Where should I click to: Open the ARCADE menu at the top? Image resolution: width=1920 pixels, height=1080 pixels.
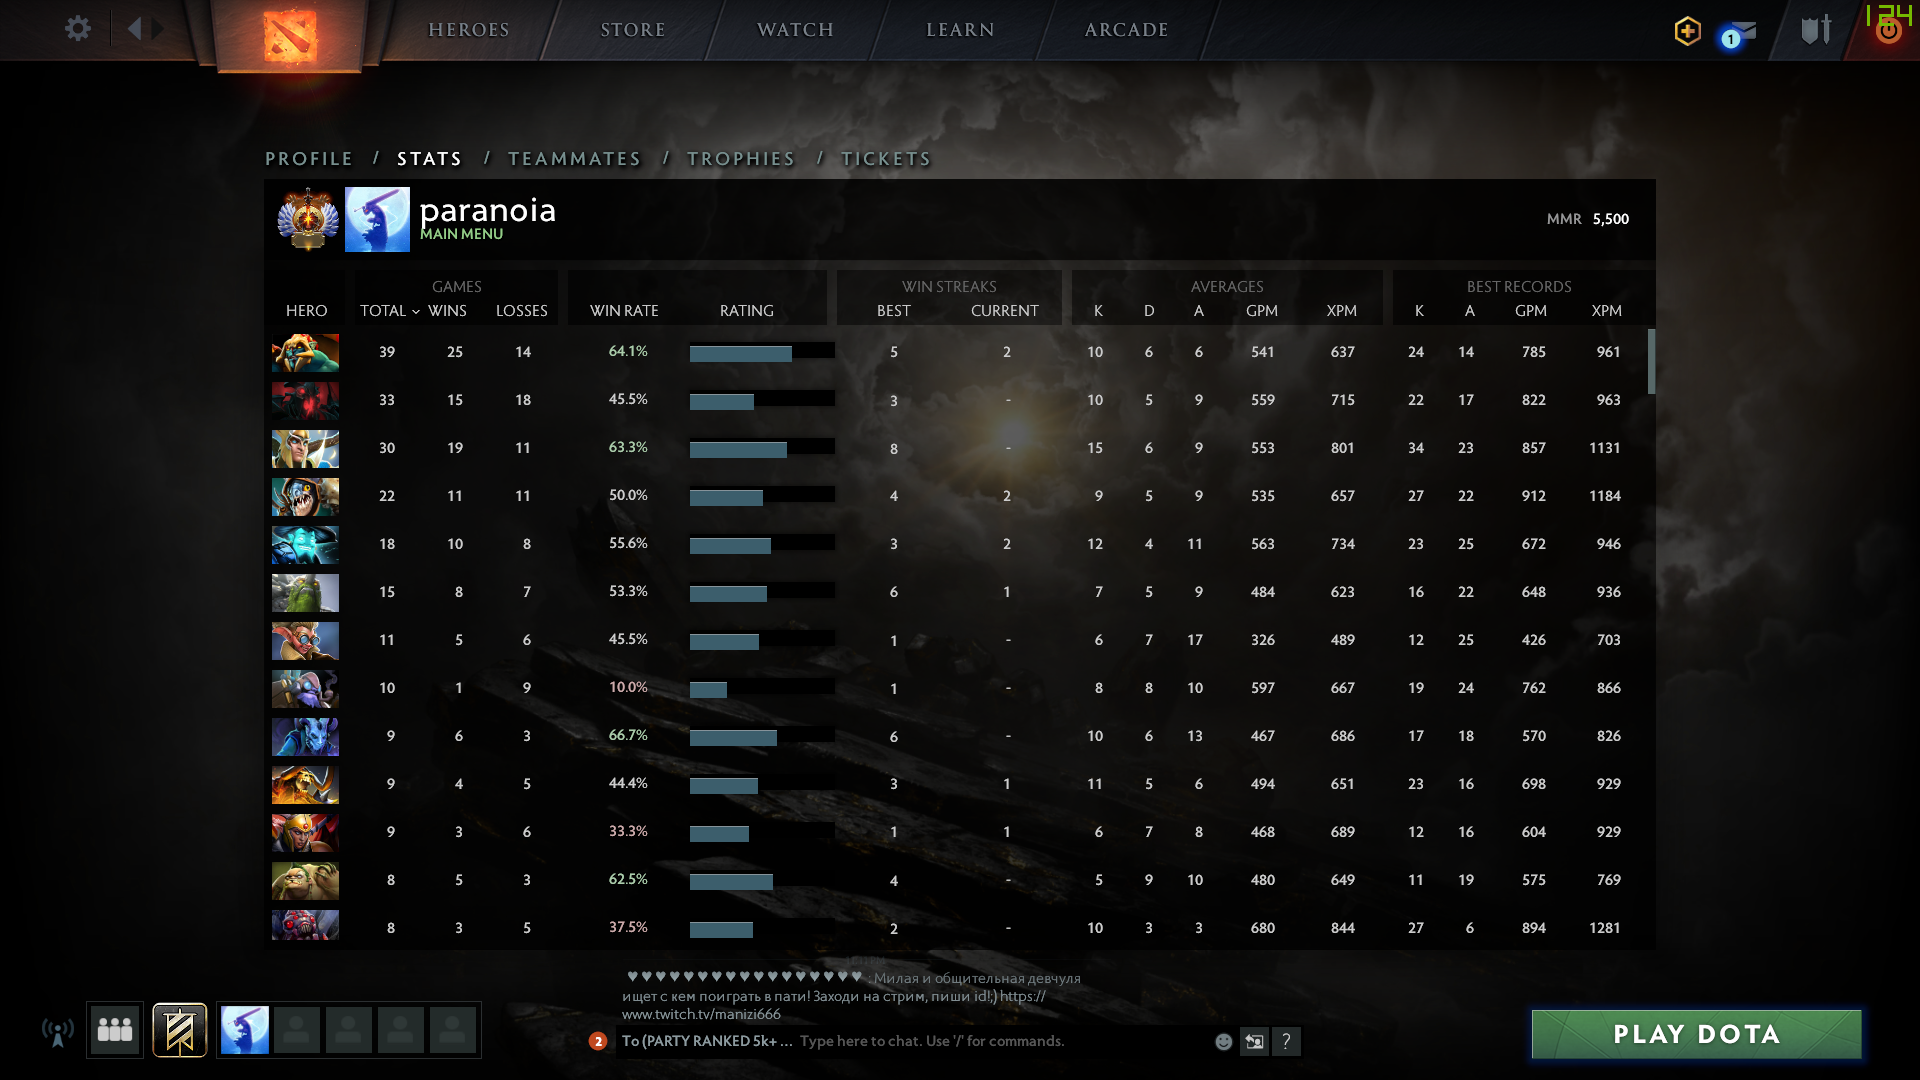point(1125,30)
